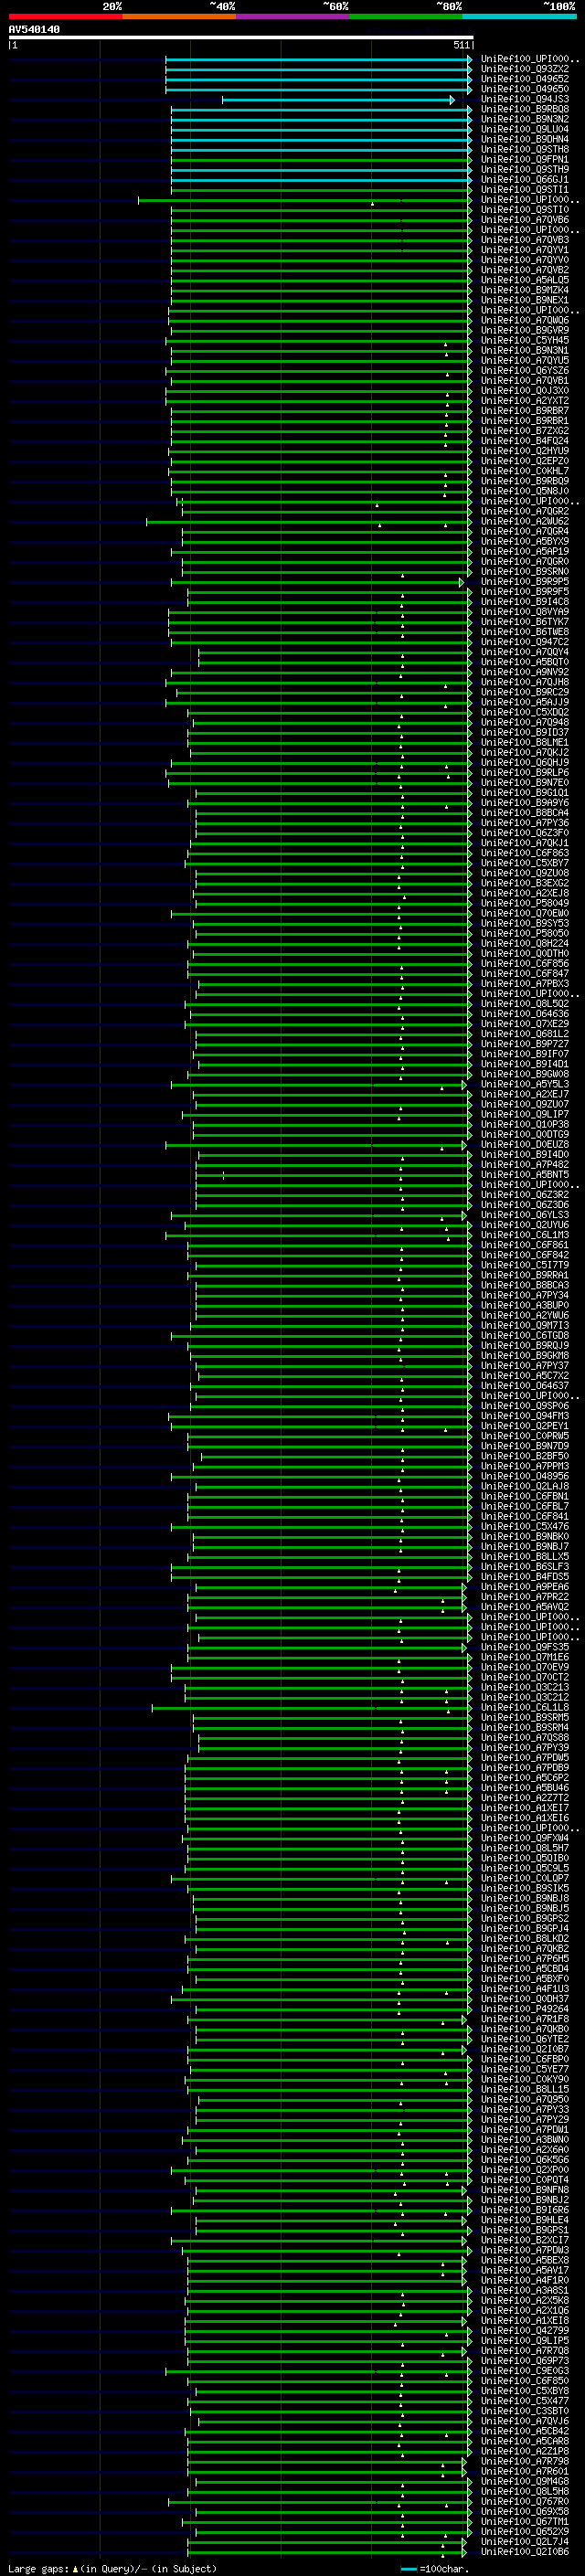Open hit UniRef100_O49650
585x2576 pixels.
coord(525,89)
